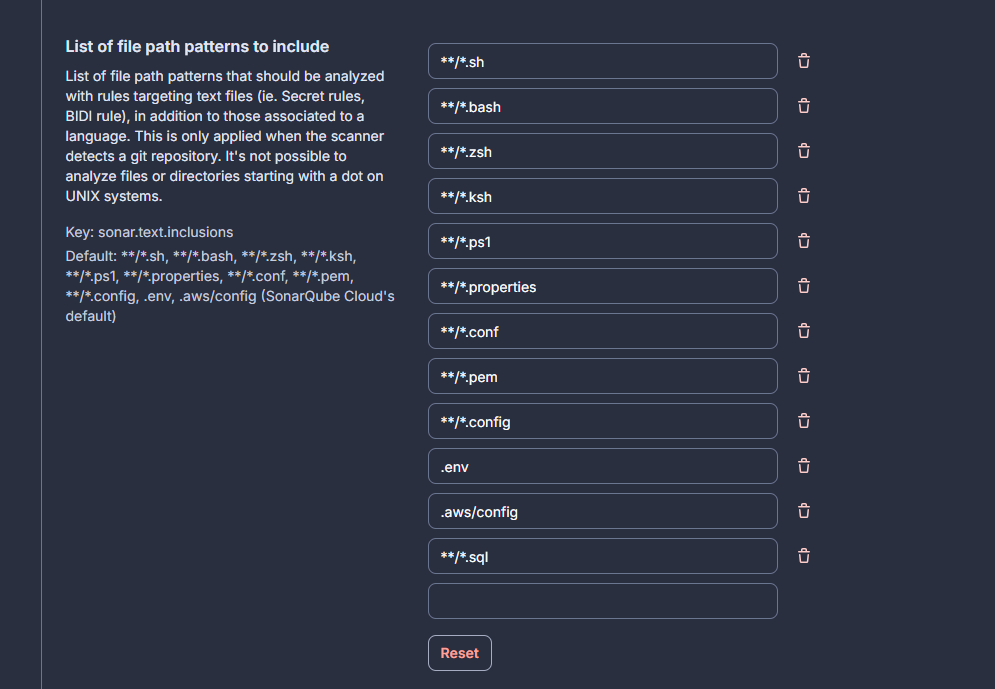
Task: Delete the **/*.sql pattern entry
Action: click(804, 556)
